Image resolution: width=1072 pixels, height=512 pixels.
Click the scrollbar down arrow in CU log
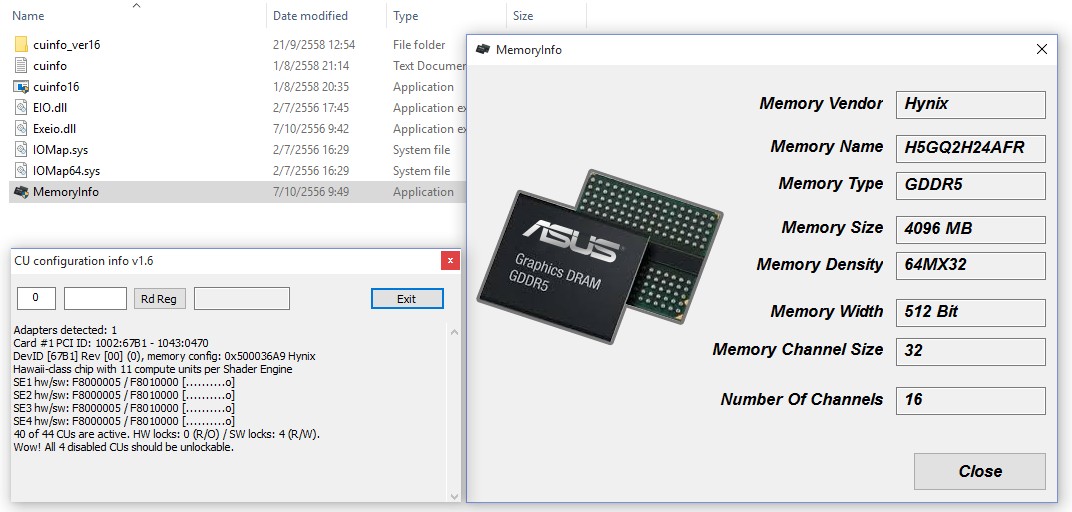click(x=455, y=496)
